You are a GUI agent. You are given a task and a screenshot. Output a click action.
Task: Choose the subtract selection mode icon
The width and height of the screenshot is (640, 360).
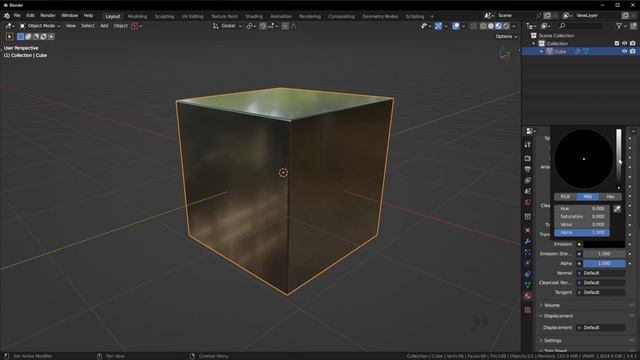pos(36,37)
